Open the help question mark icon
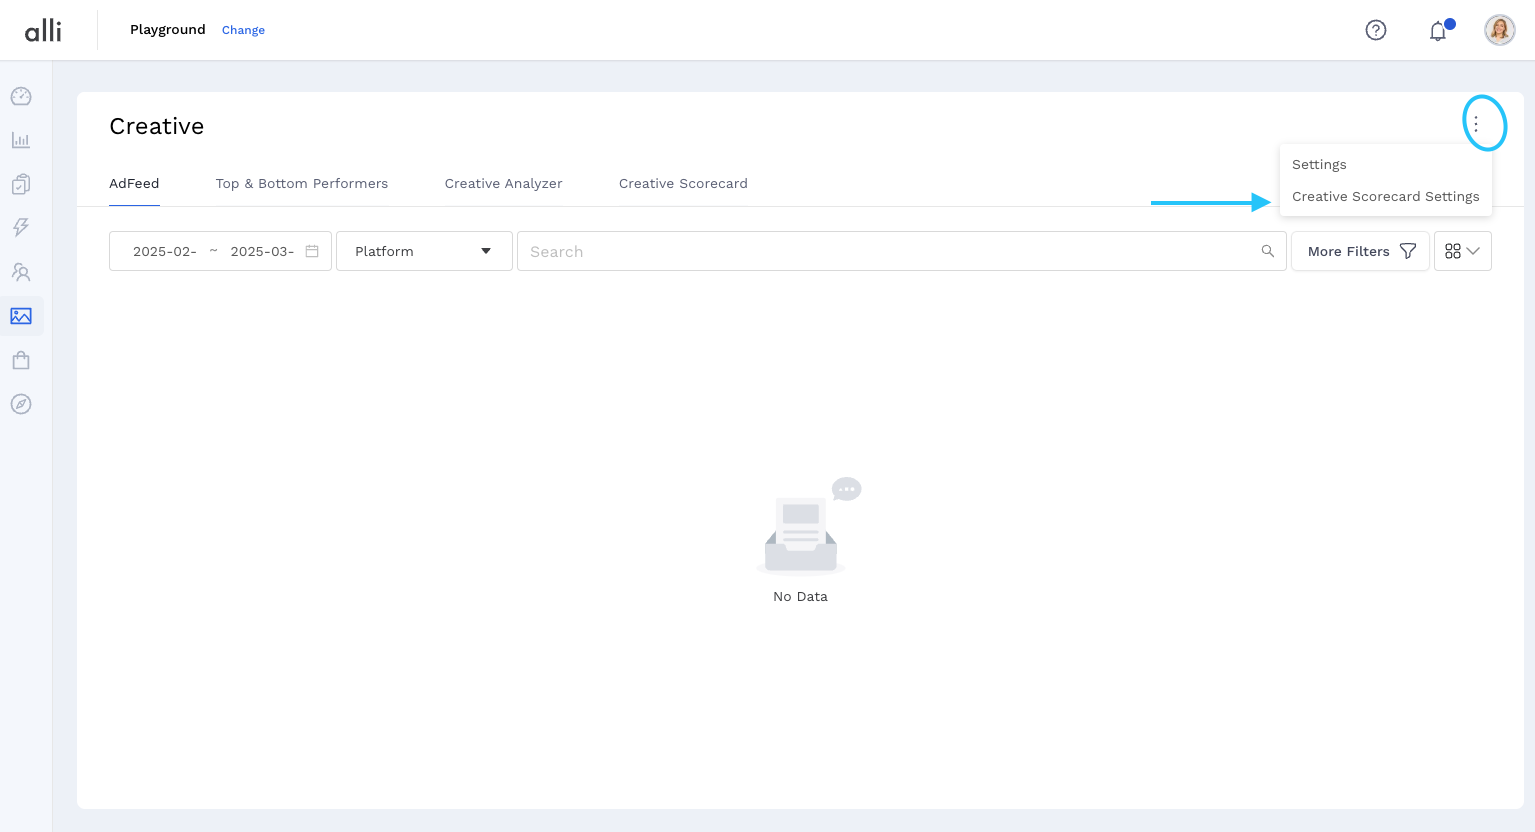 (x=1376, y=30)
